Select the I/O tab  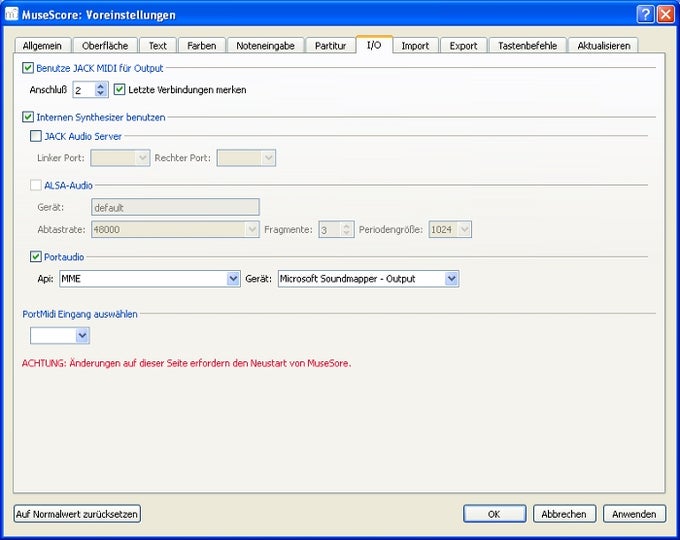374,45
